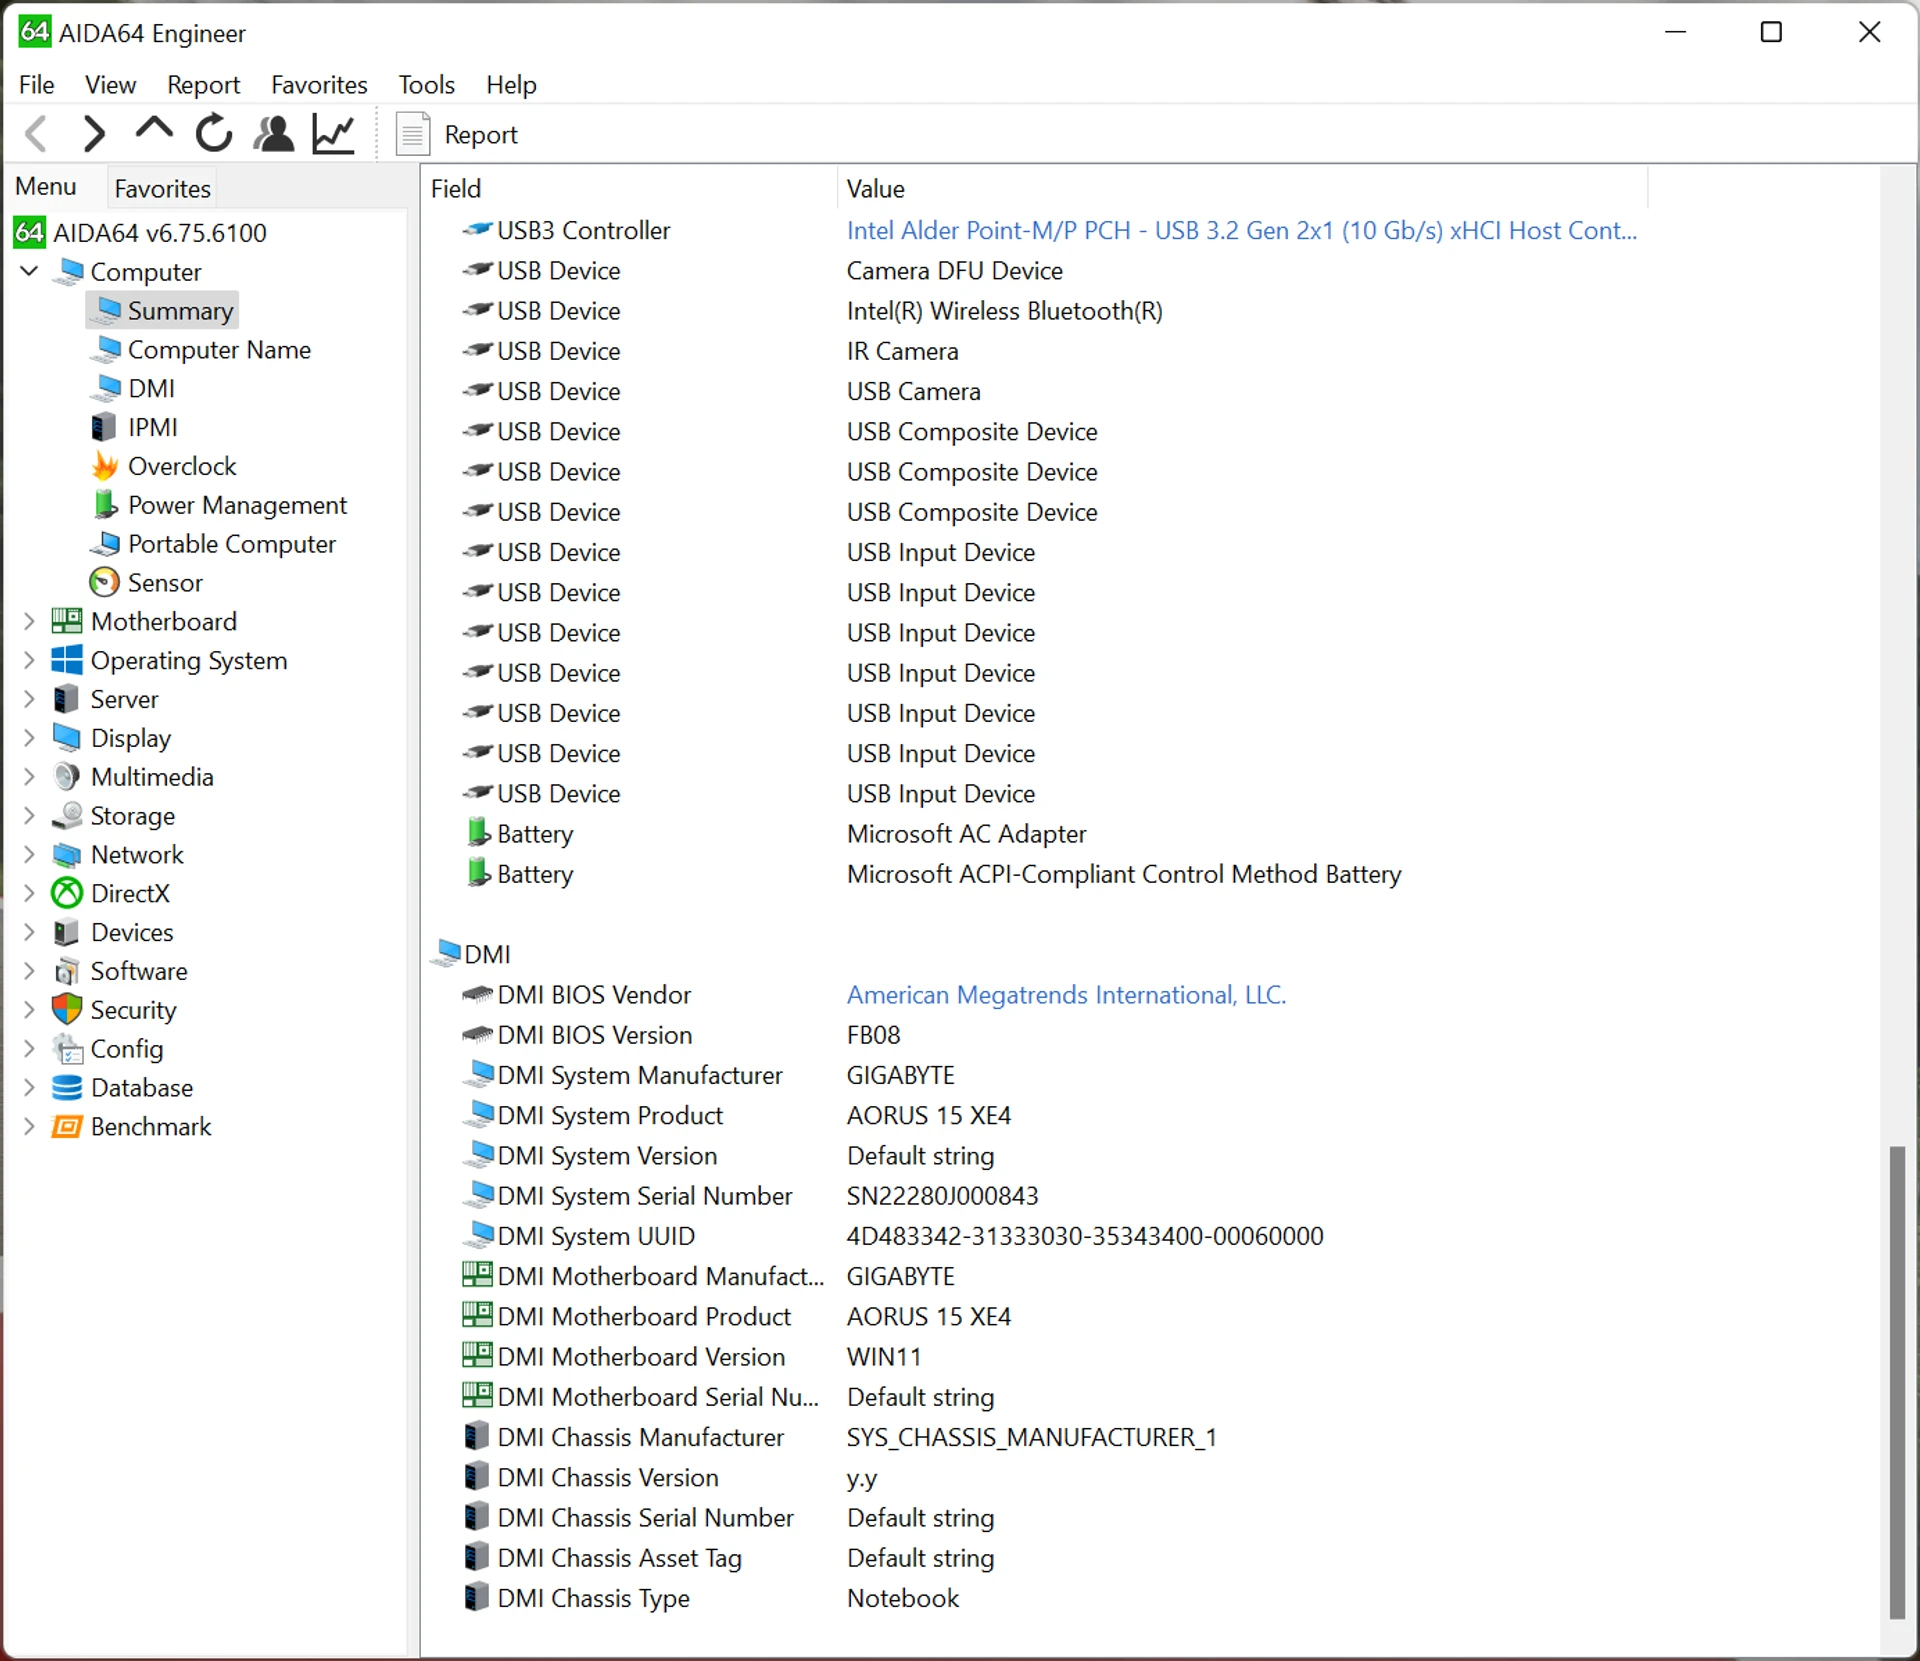Image resolution: width=1920 pixels, height=1661 pixels.
Task: Click the DirectX Xbox icon
Action: click(67, 893)
